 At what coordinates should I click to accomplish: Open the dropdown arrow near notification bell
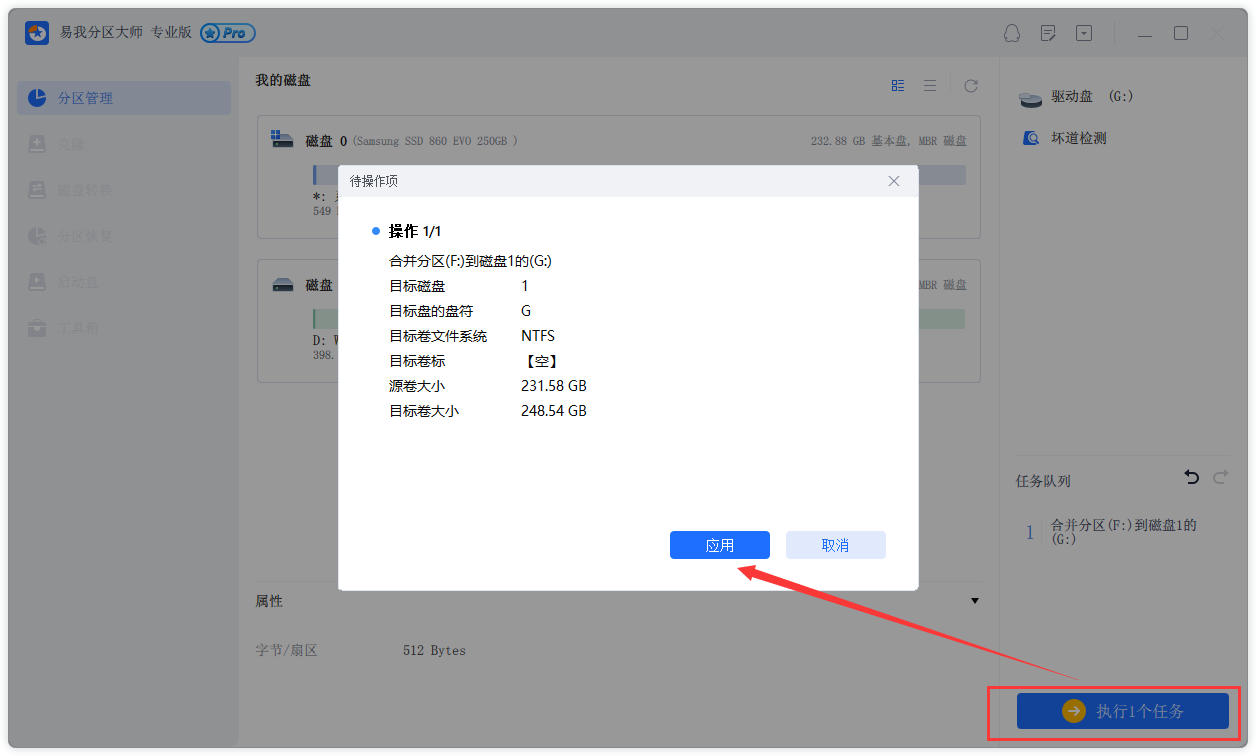1084,33
